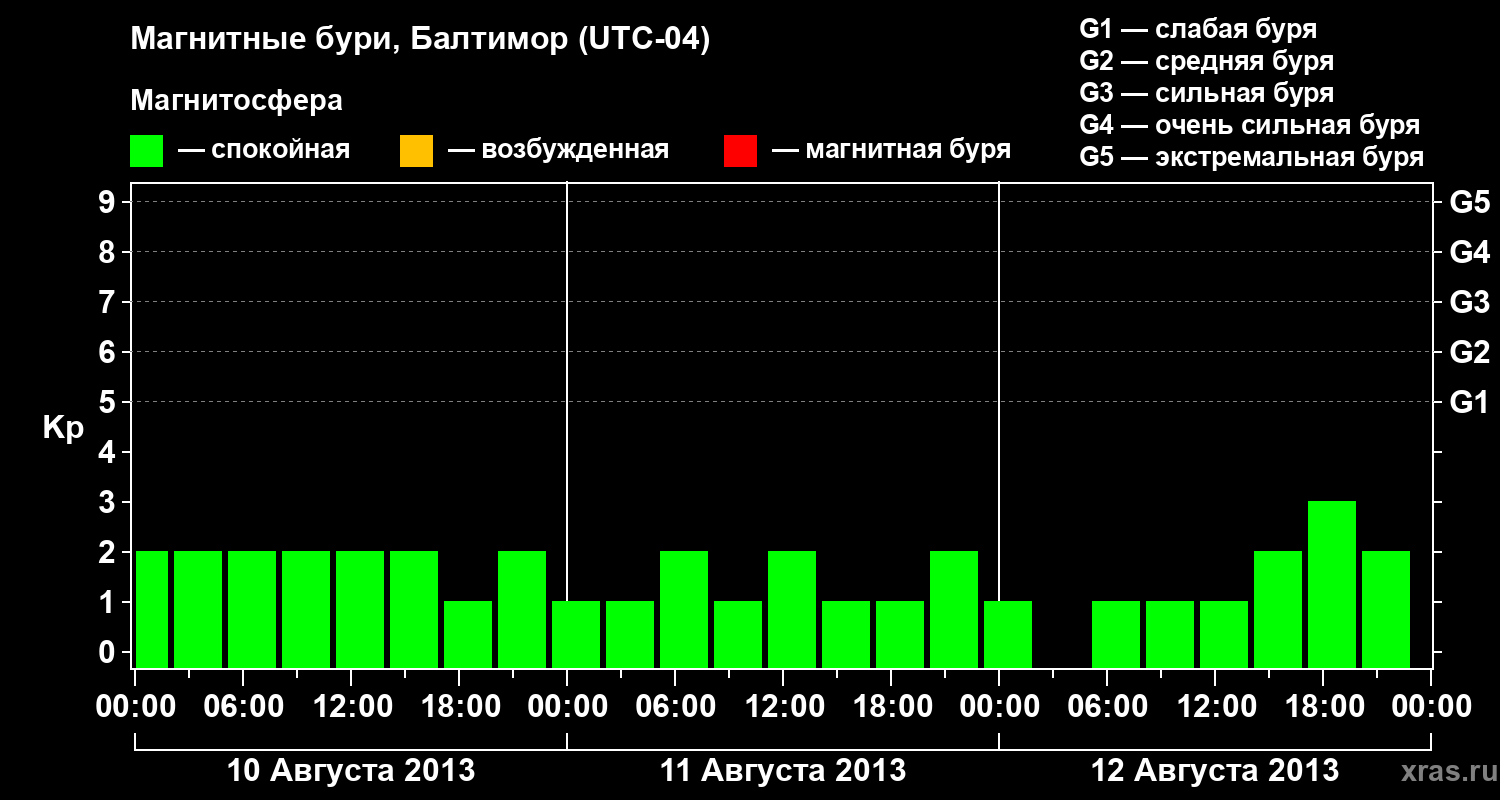1500x800 pixels.
Task: Click the 12:00 tick label of 12 Августа
Action: click(1215, 706)
